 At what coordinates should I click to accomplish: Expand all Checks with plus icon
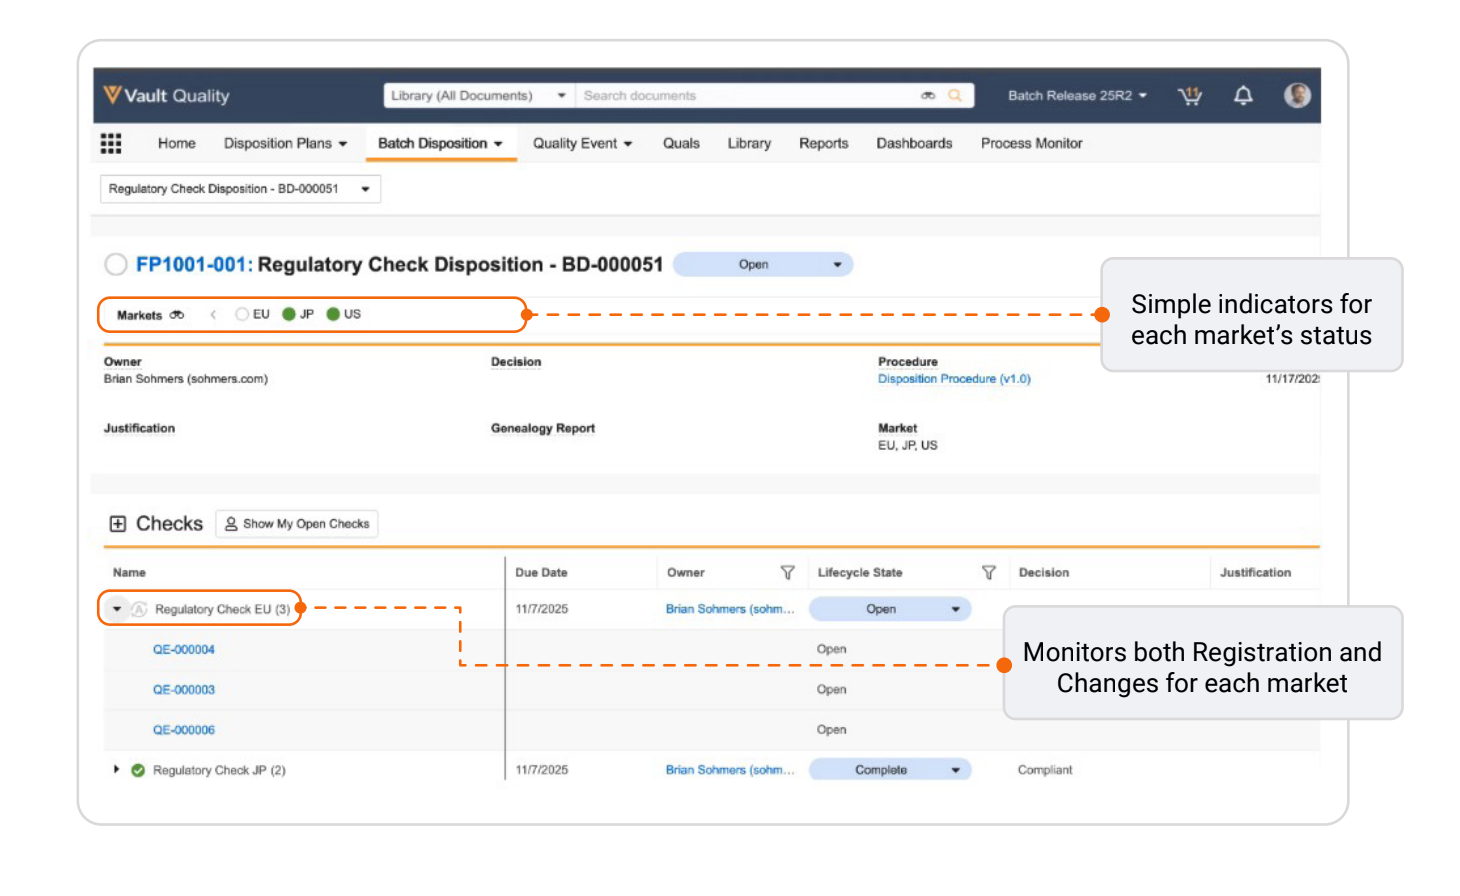pos(117,524)
